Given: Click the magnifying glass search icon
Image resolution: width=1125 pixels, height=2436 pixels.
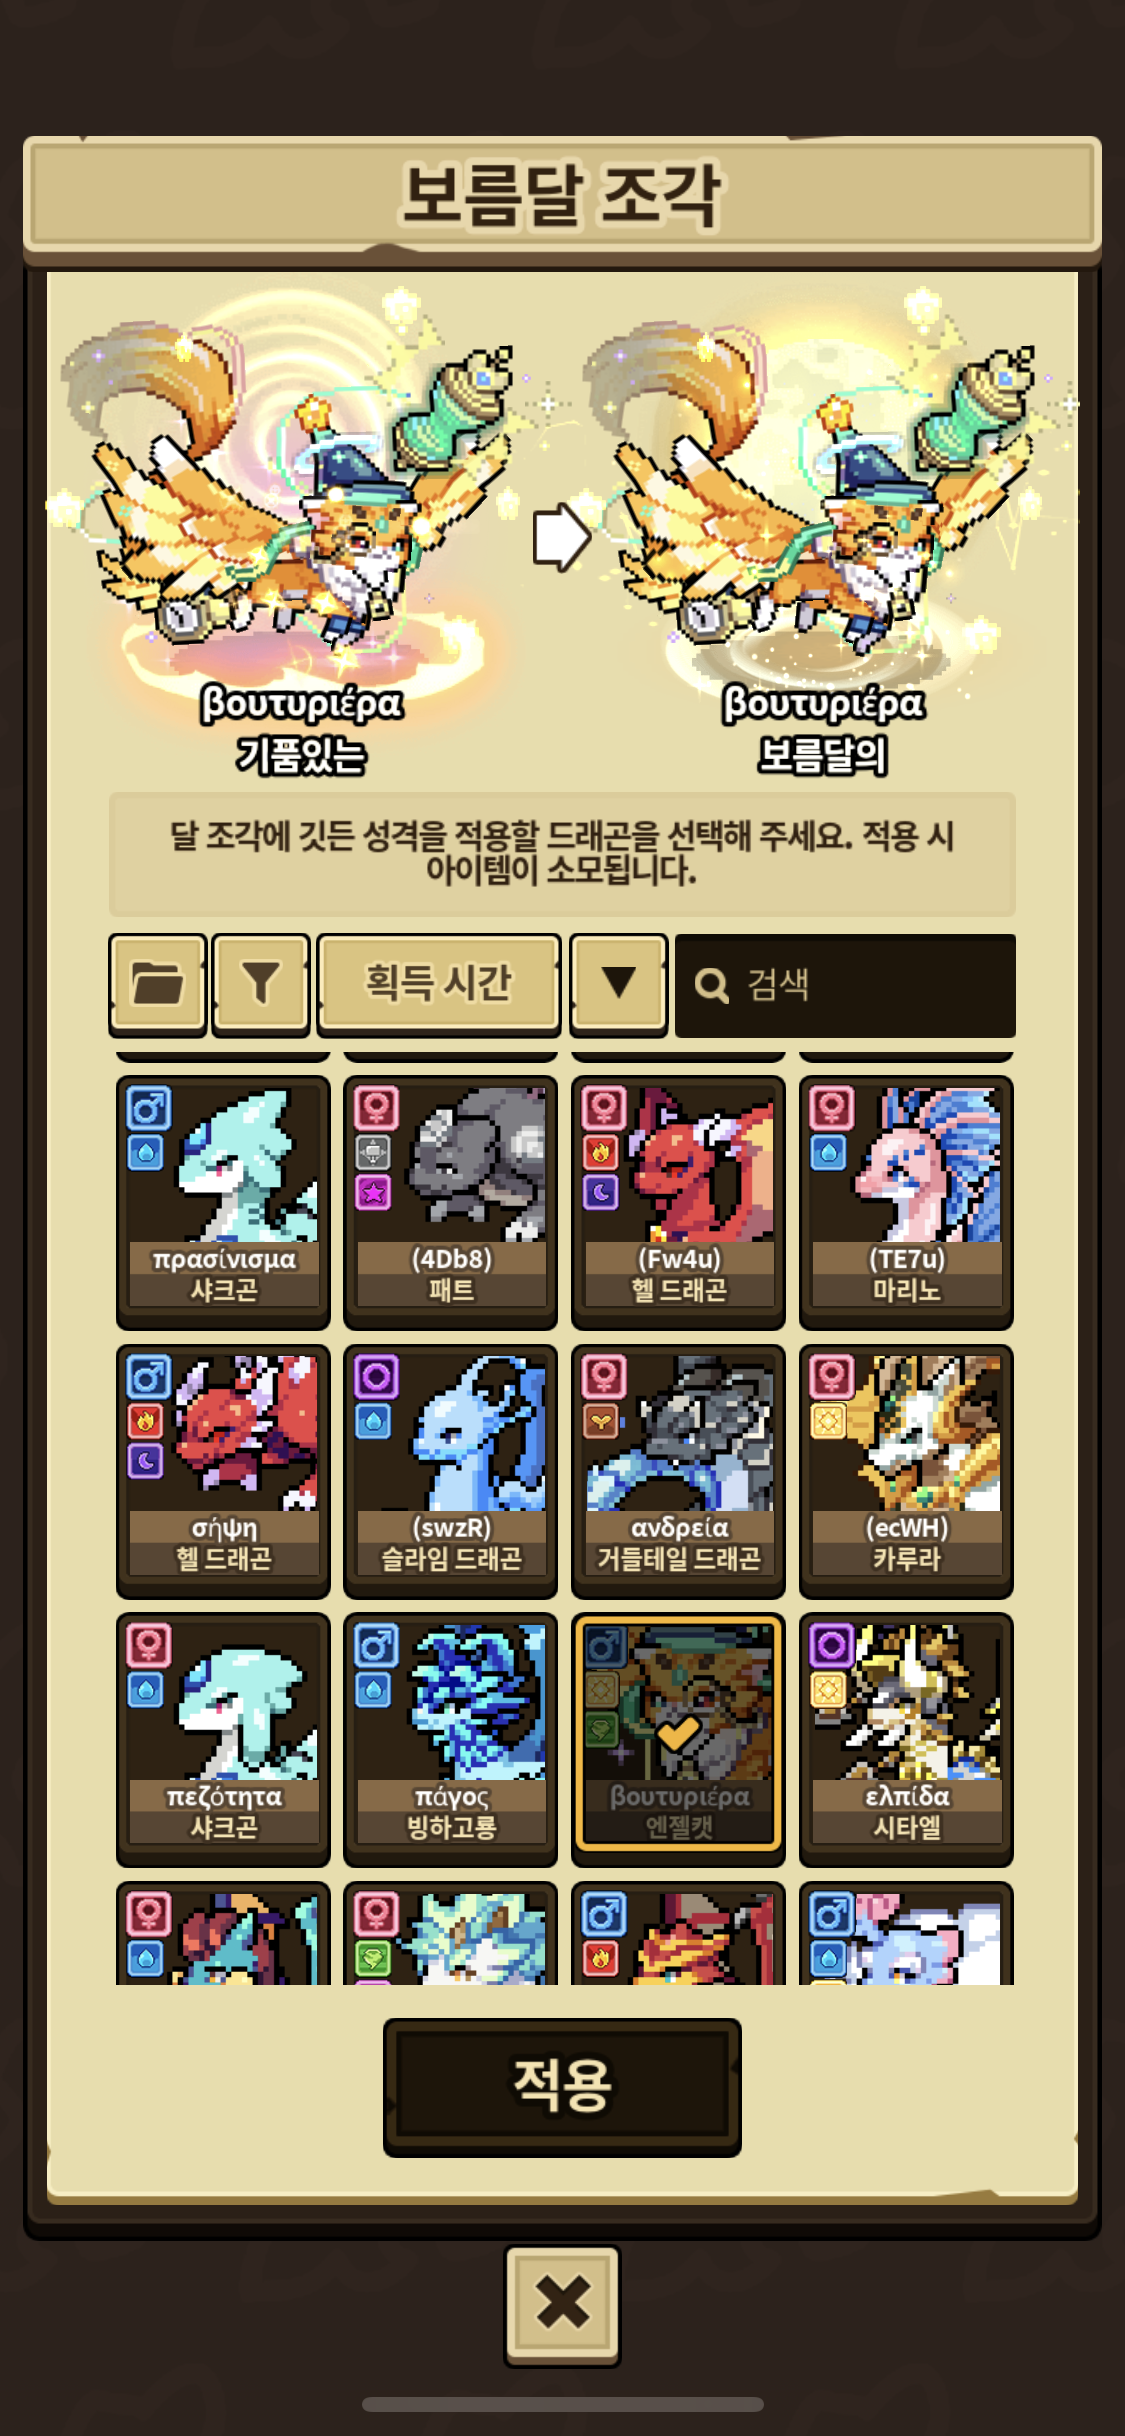Looking at the screenshot, I should pos(711,986).
